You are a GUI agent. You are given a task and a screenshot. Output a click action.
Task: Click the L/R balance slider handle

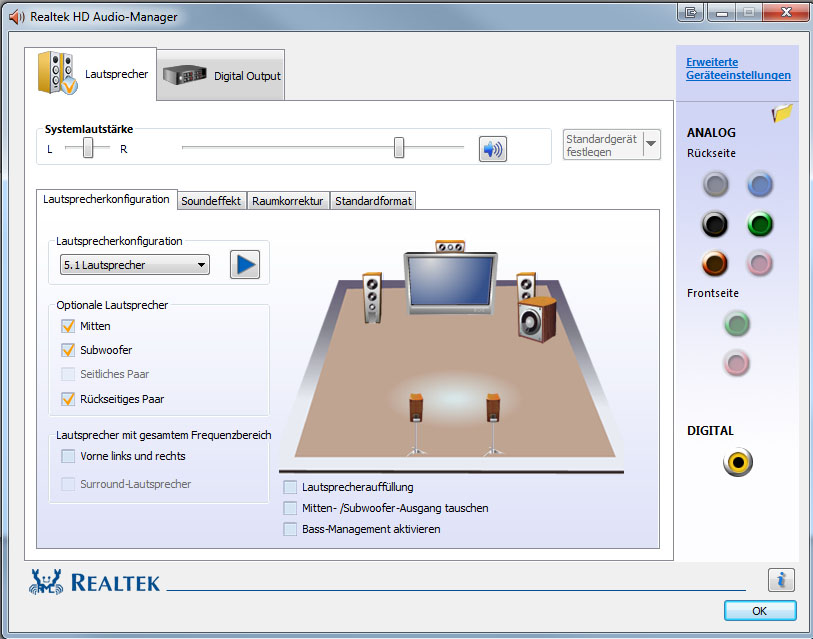pyautogui.click(x=88, y=148)
